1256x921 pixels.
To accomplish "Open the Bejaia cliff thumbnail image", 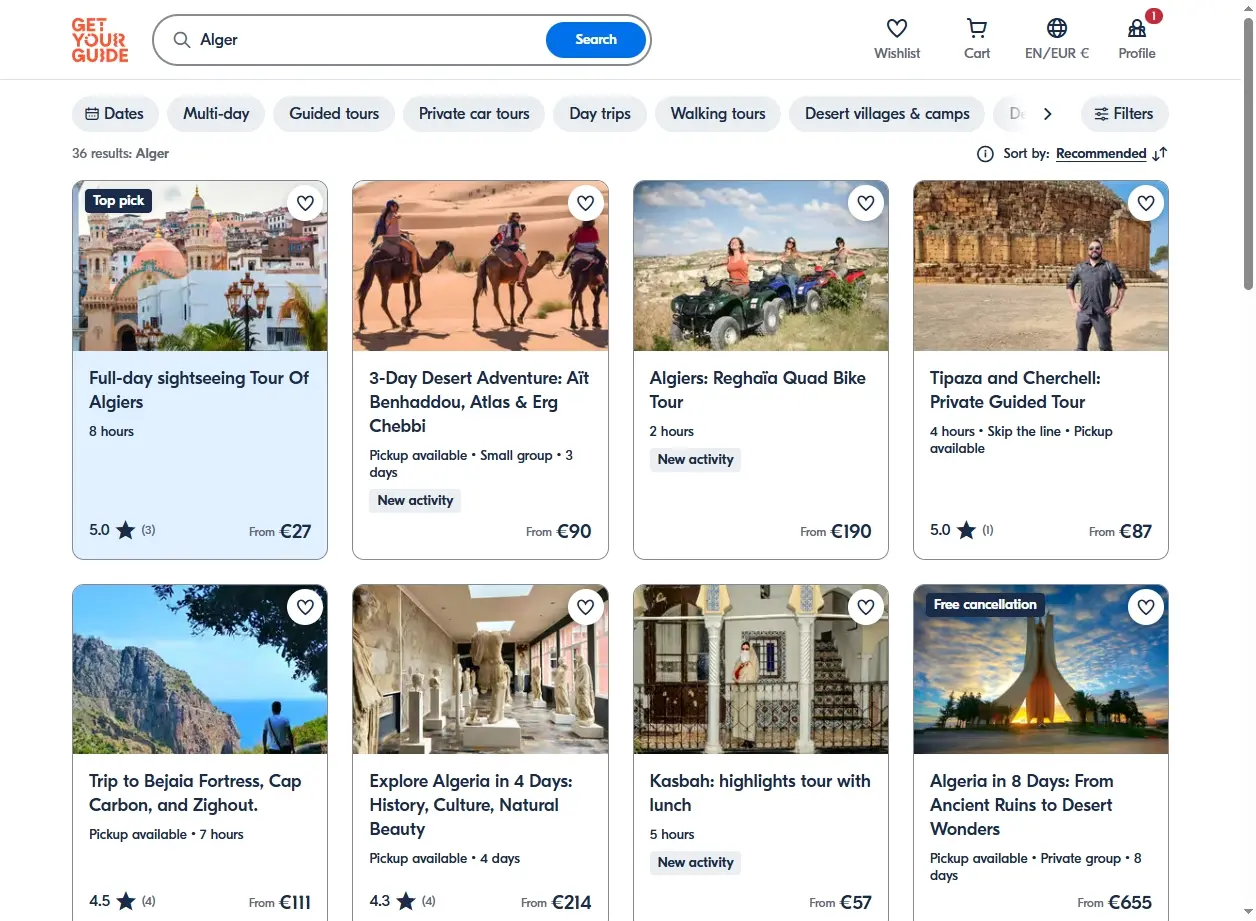I will pos(200,669).
